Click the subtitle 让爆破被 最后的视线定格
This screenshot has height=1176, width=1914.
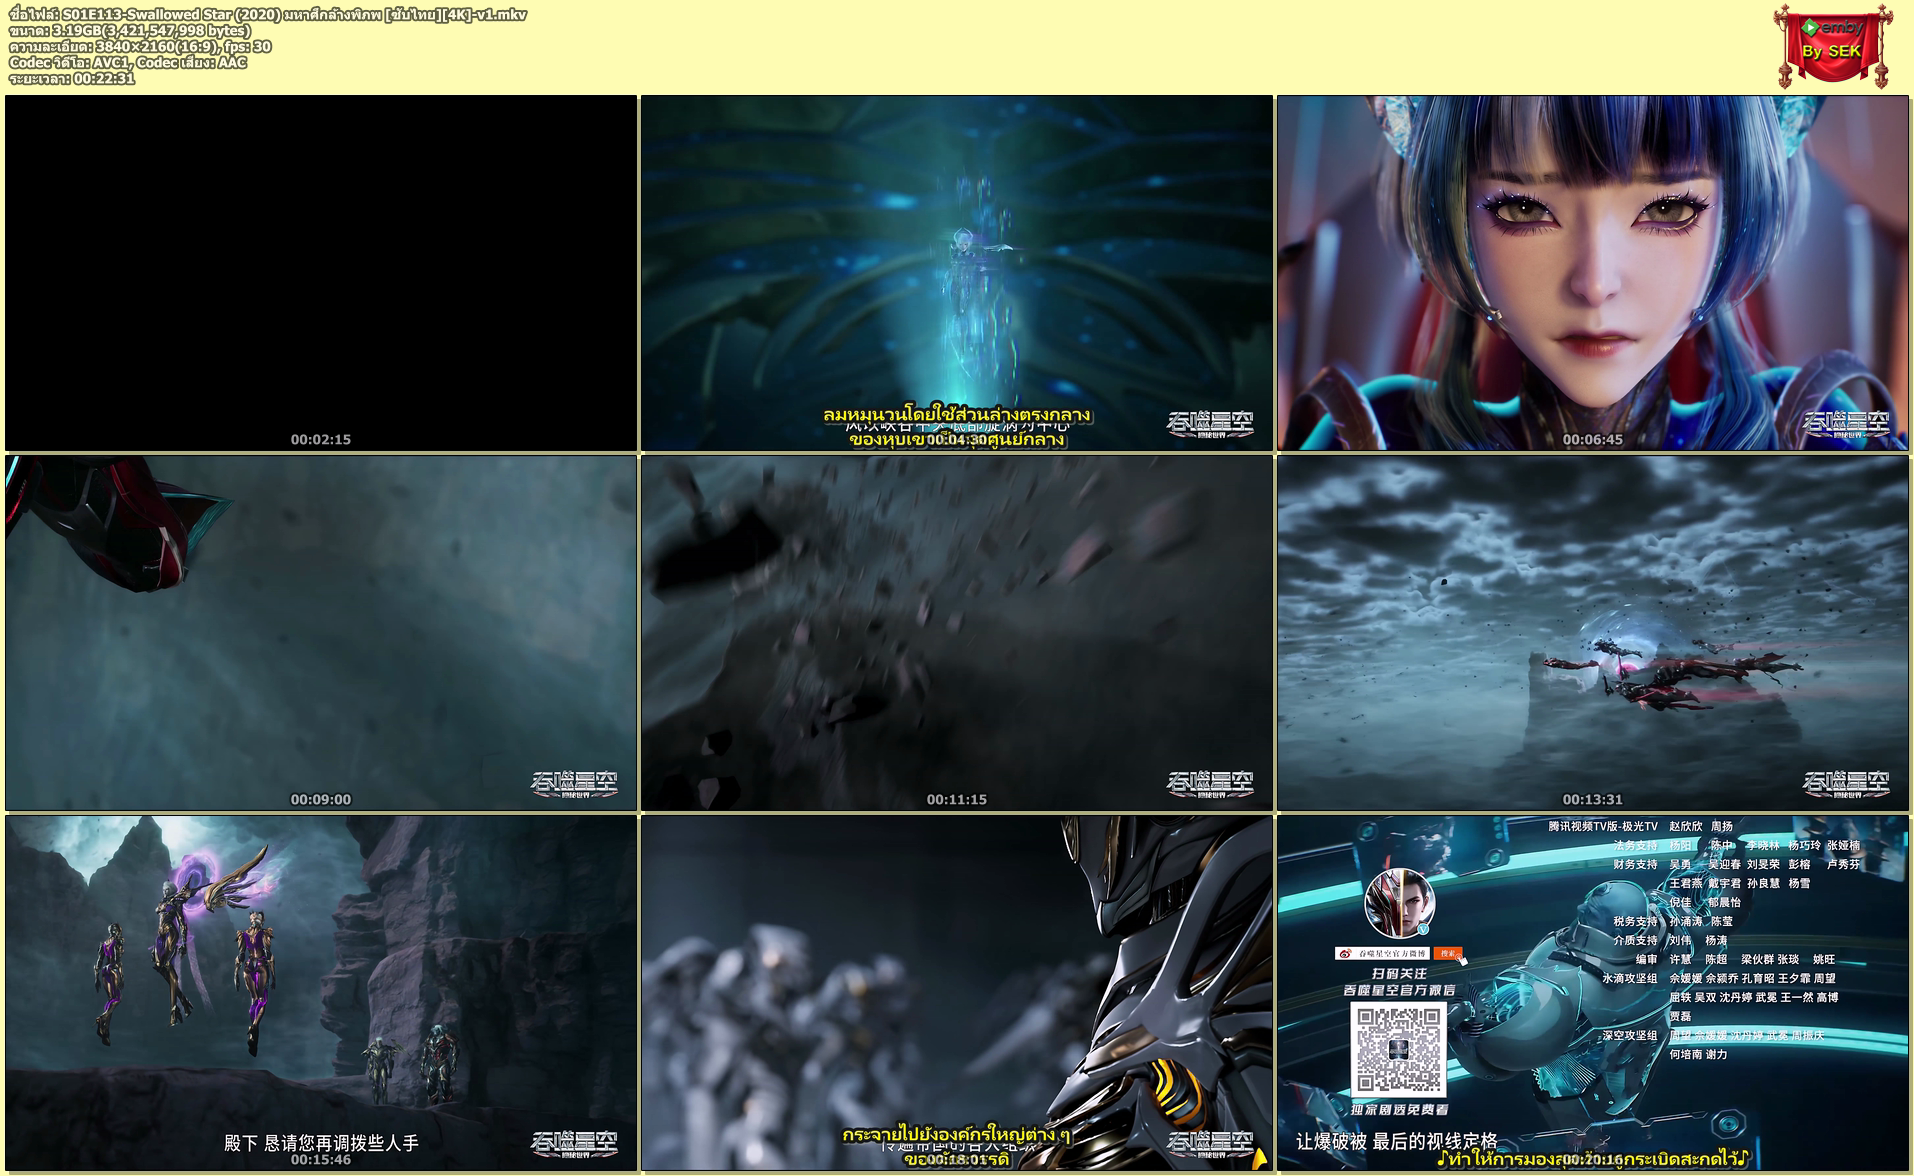(x=1397, y=1141)
